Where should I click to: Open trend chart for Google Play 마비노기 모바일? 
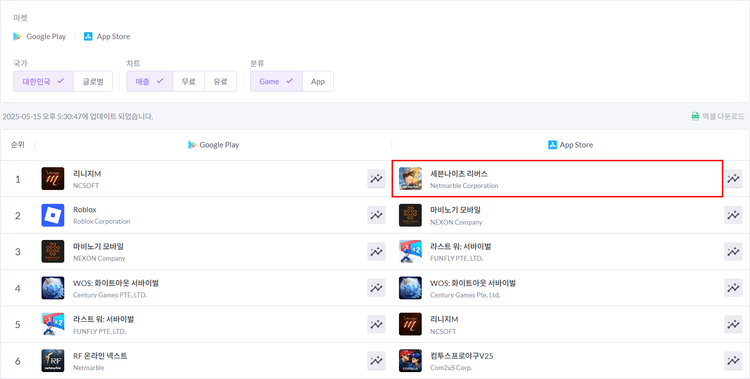point(376,252)
